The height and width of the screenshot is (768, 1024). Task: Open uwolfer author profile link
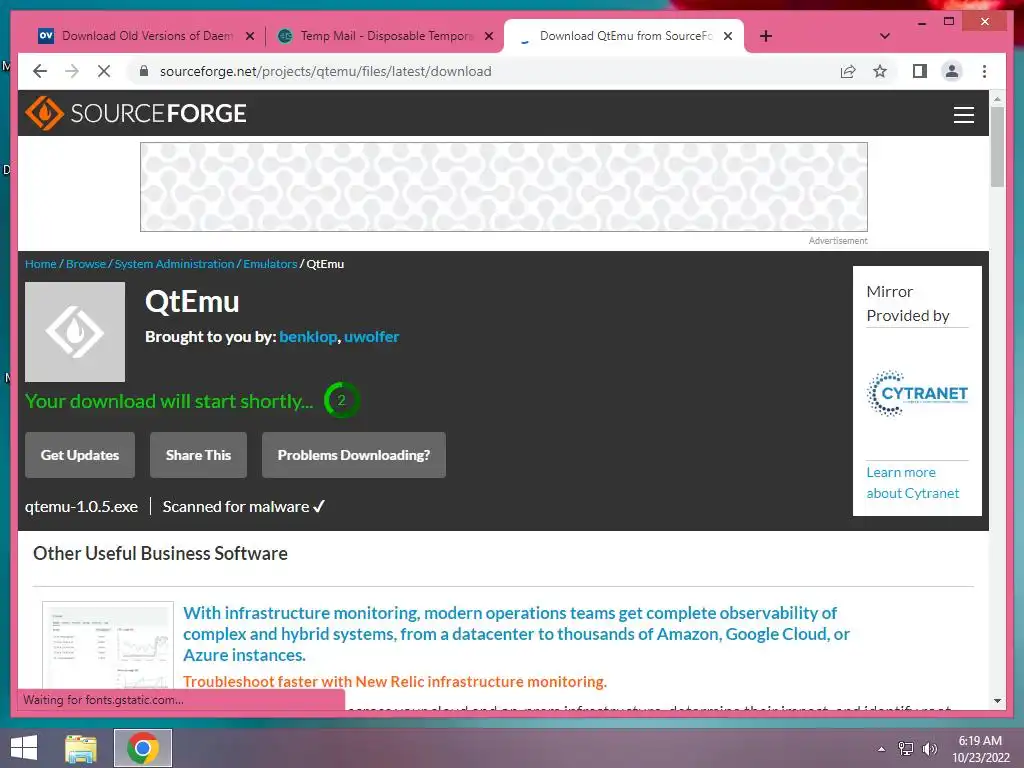pyautogui.click(x=372, y=337)
